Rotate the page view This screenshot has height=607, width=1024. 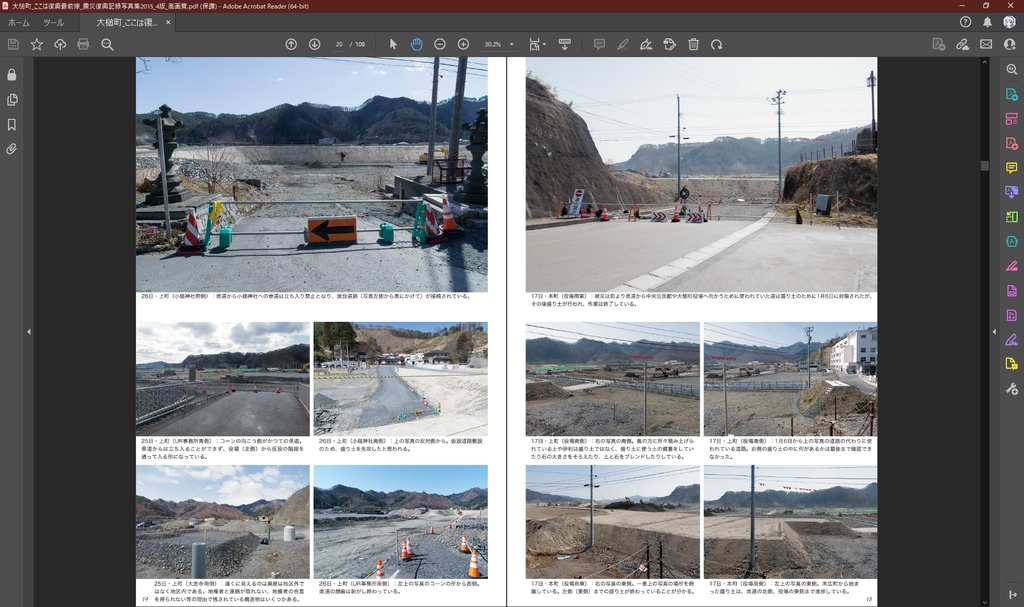[717, 44]
